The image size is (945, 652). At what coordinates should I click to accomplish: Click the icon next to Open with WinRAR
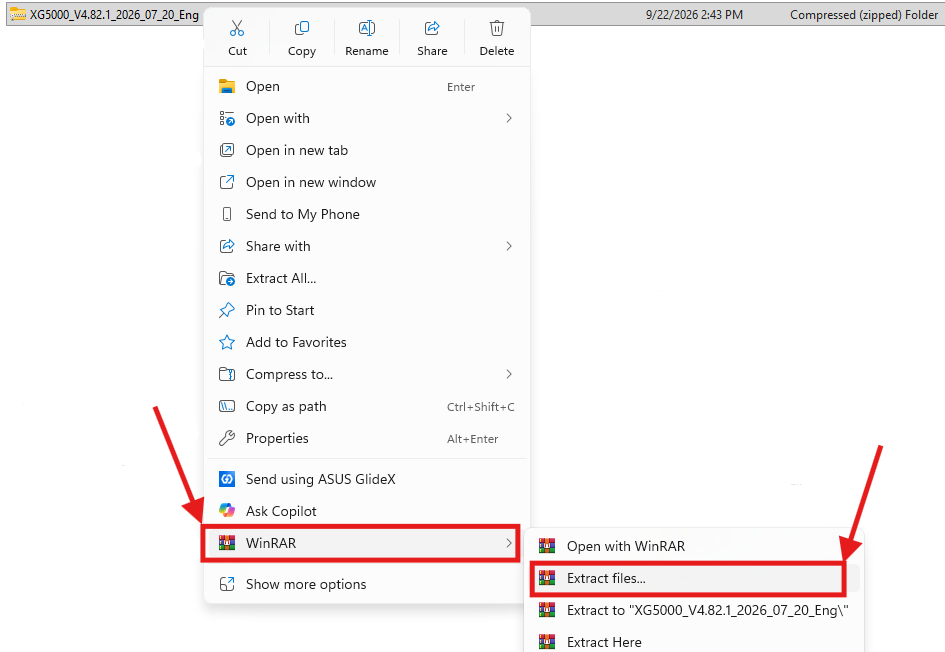[x=547, y=546]
